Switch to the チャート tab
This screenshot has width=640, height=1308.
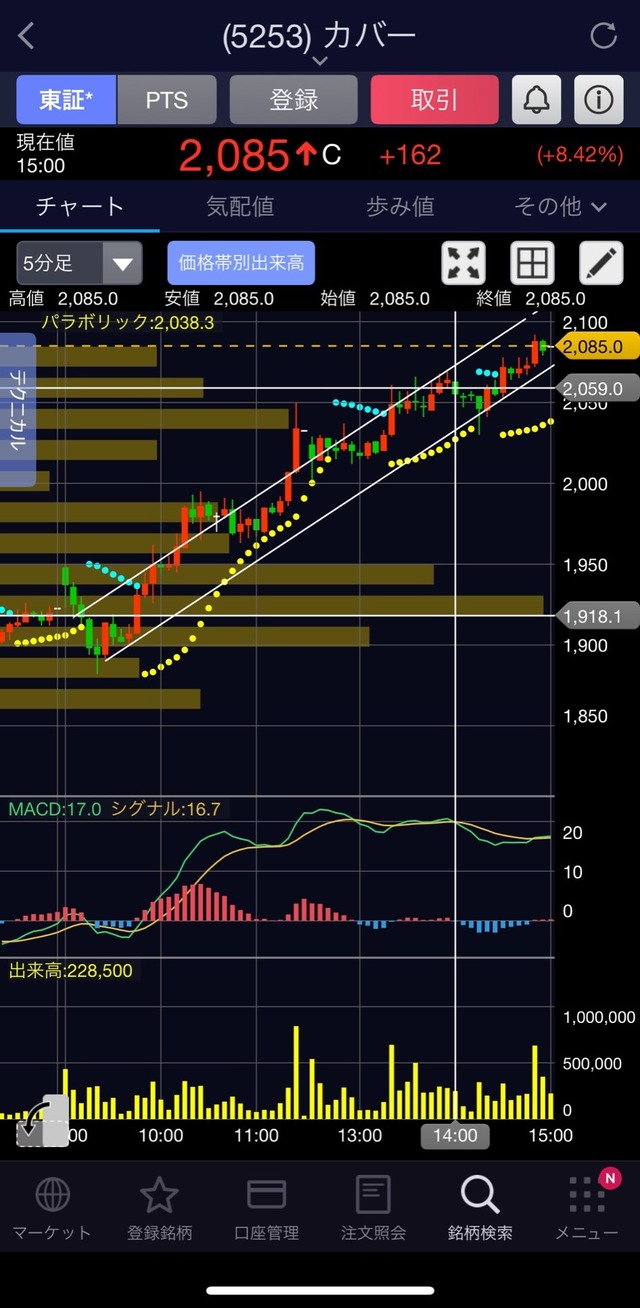coord(80,206)
